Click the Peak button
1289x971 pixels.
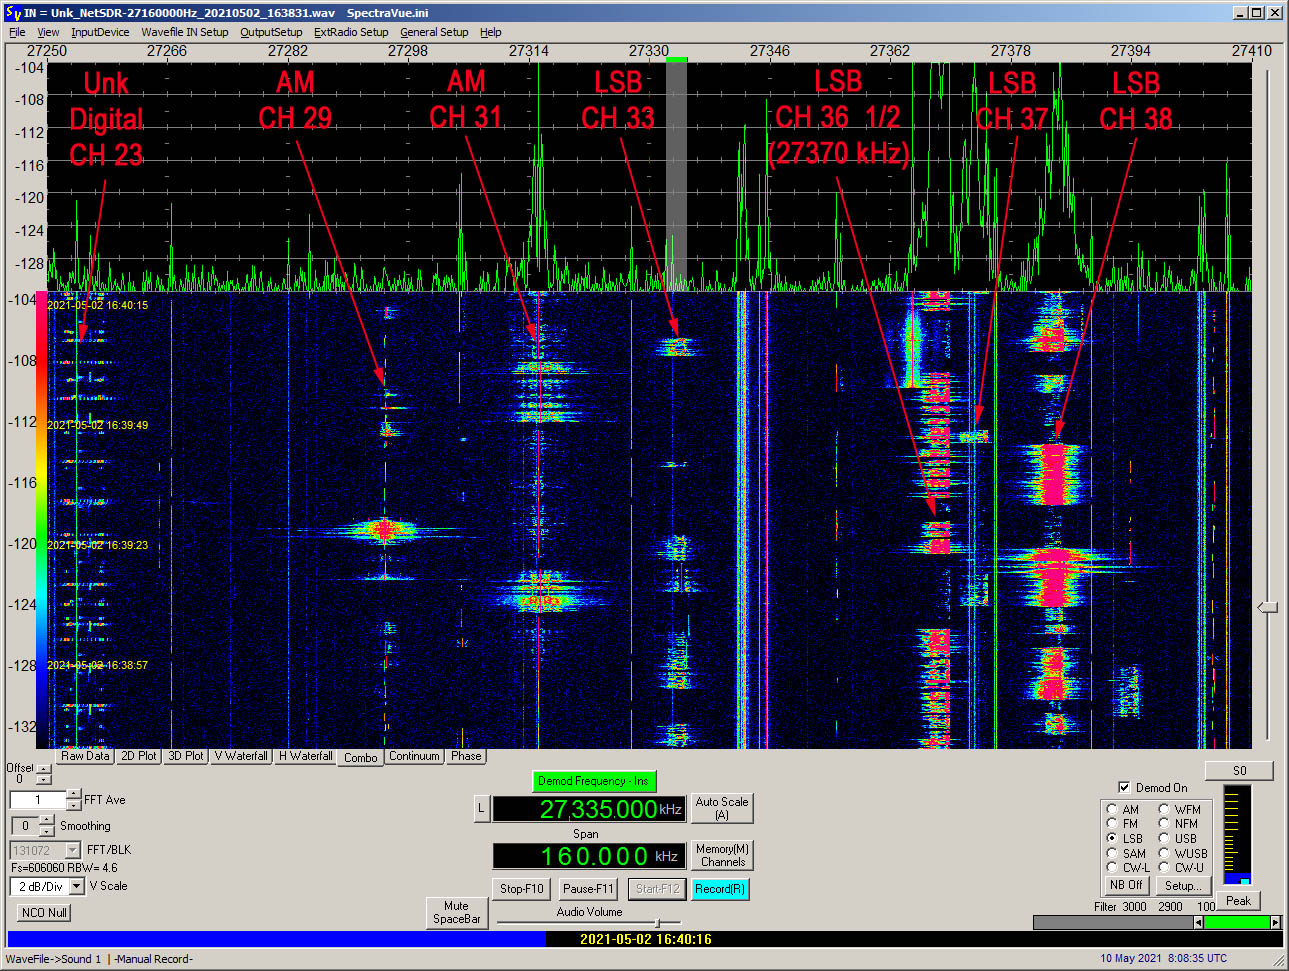pos(1239,901)
